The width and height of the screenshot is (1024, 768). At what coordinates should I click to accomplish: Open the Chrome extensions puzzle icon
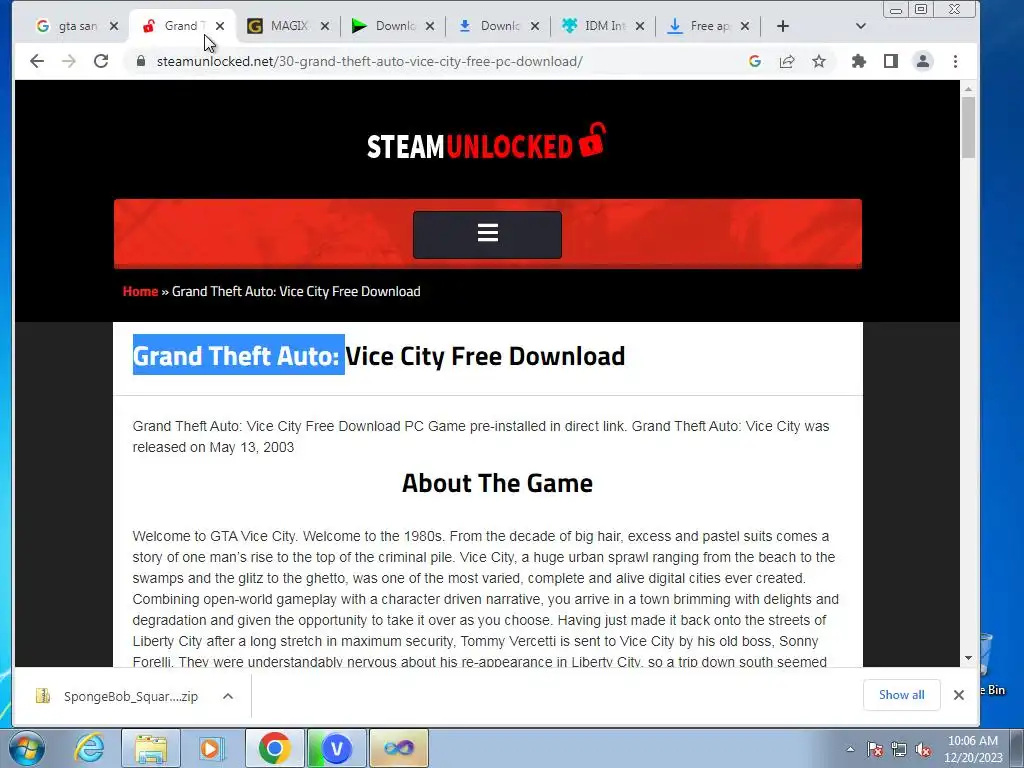point(859,61)
